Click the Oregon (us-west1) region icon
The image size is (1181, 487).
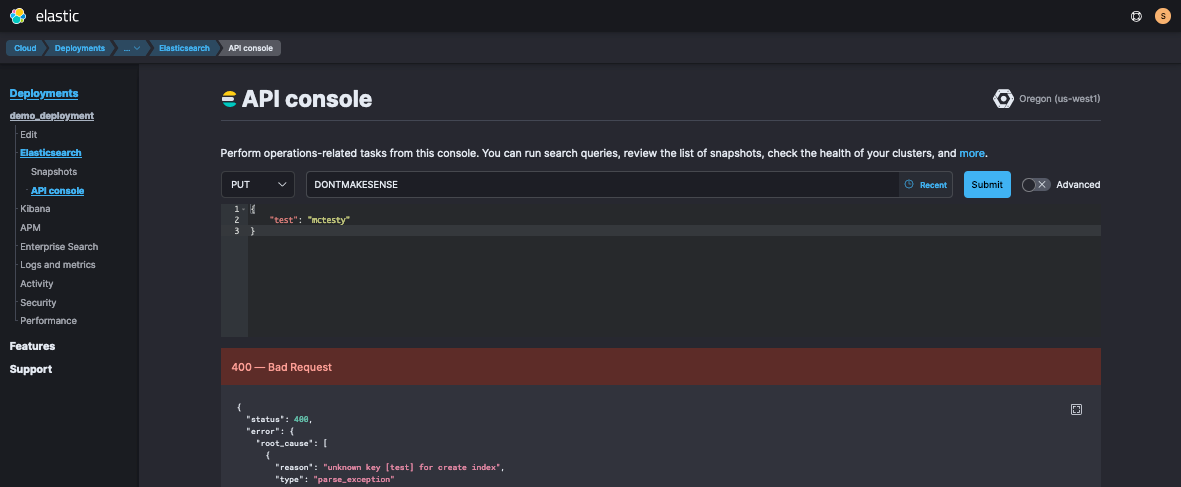pos(1003,99)
